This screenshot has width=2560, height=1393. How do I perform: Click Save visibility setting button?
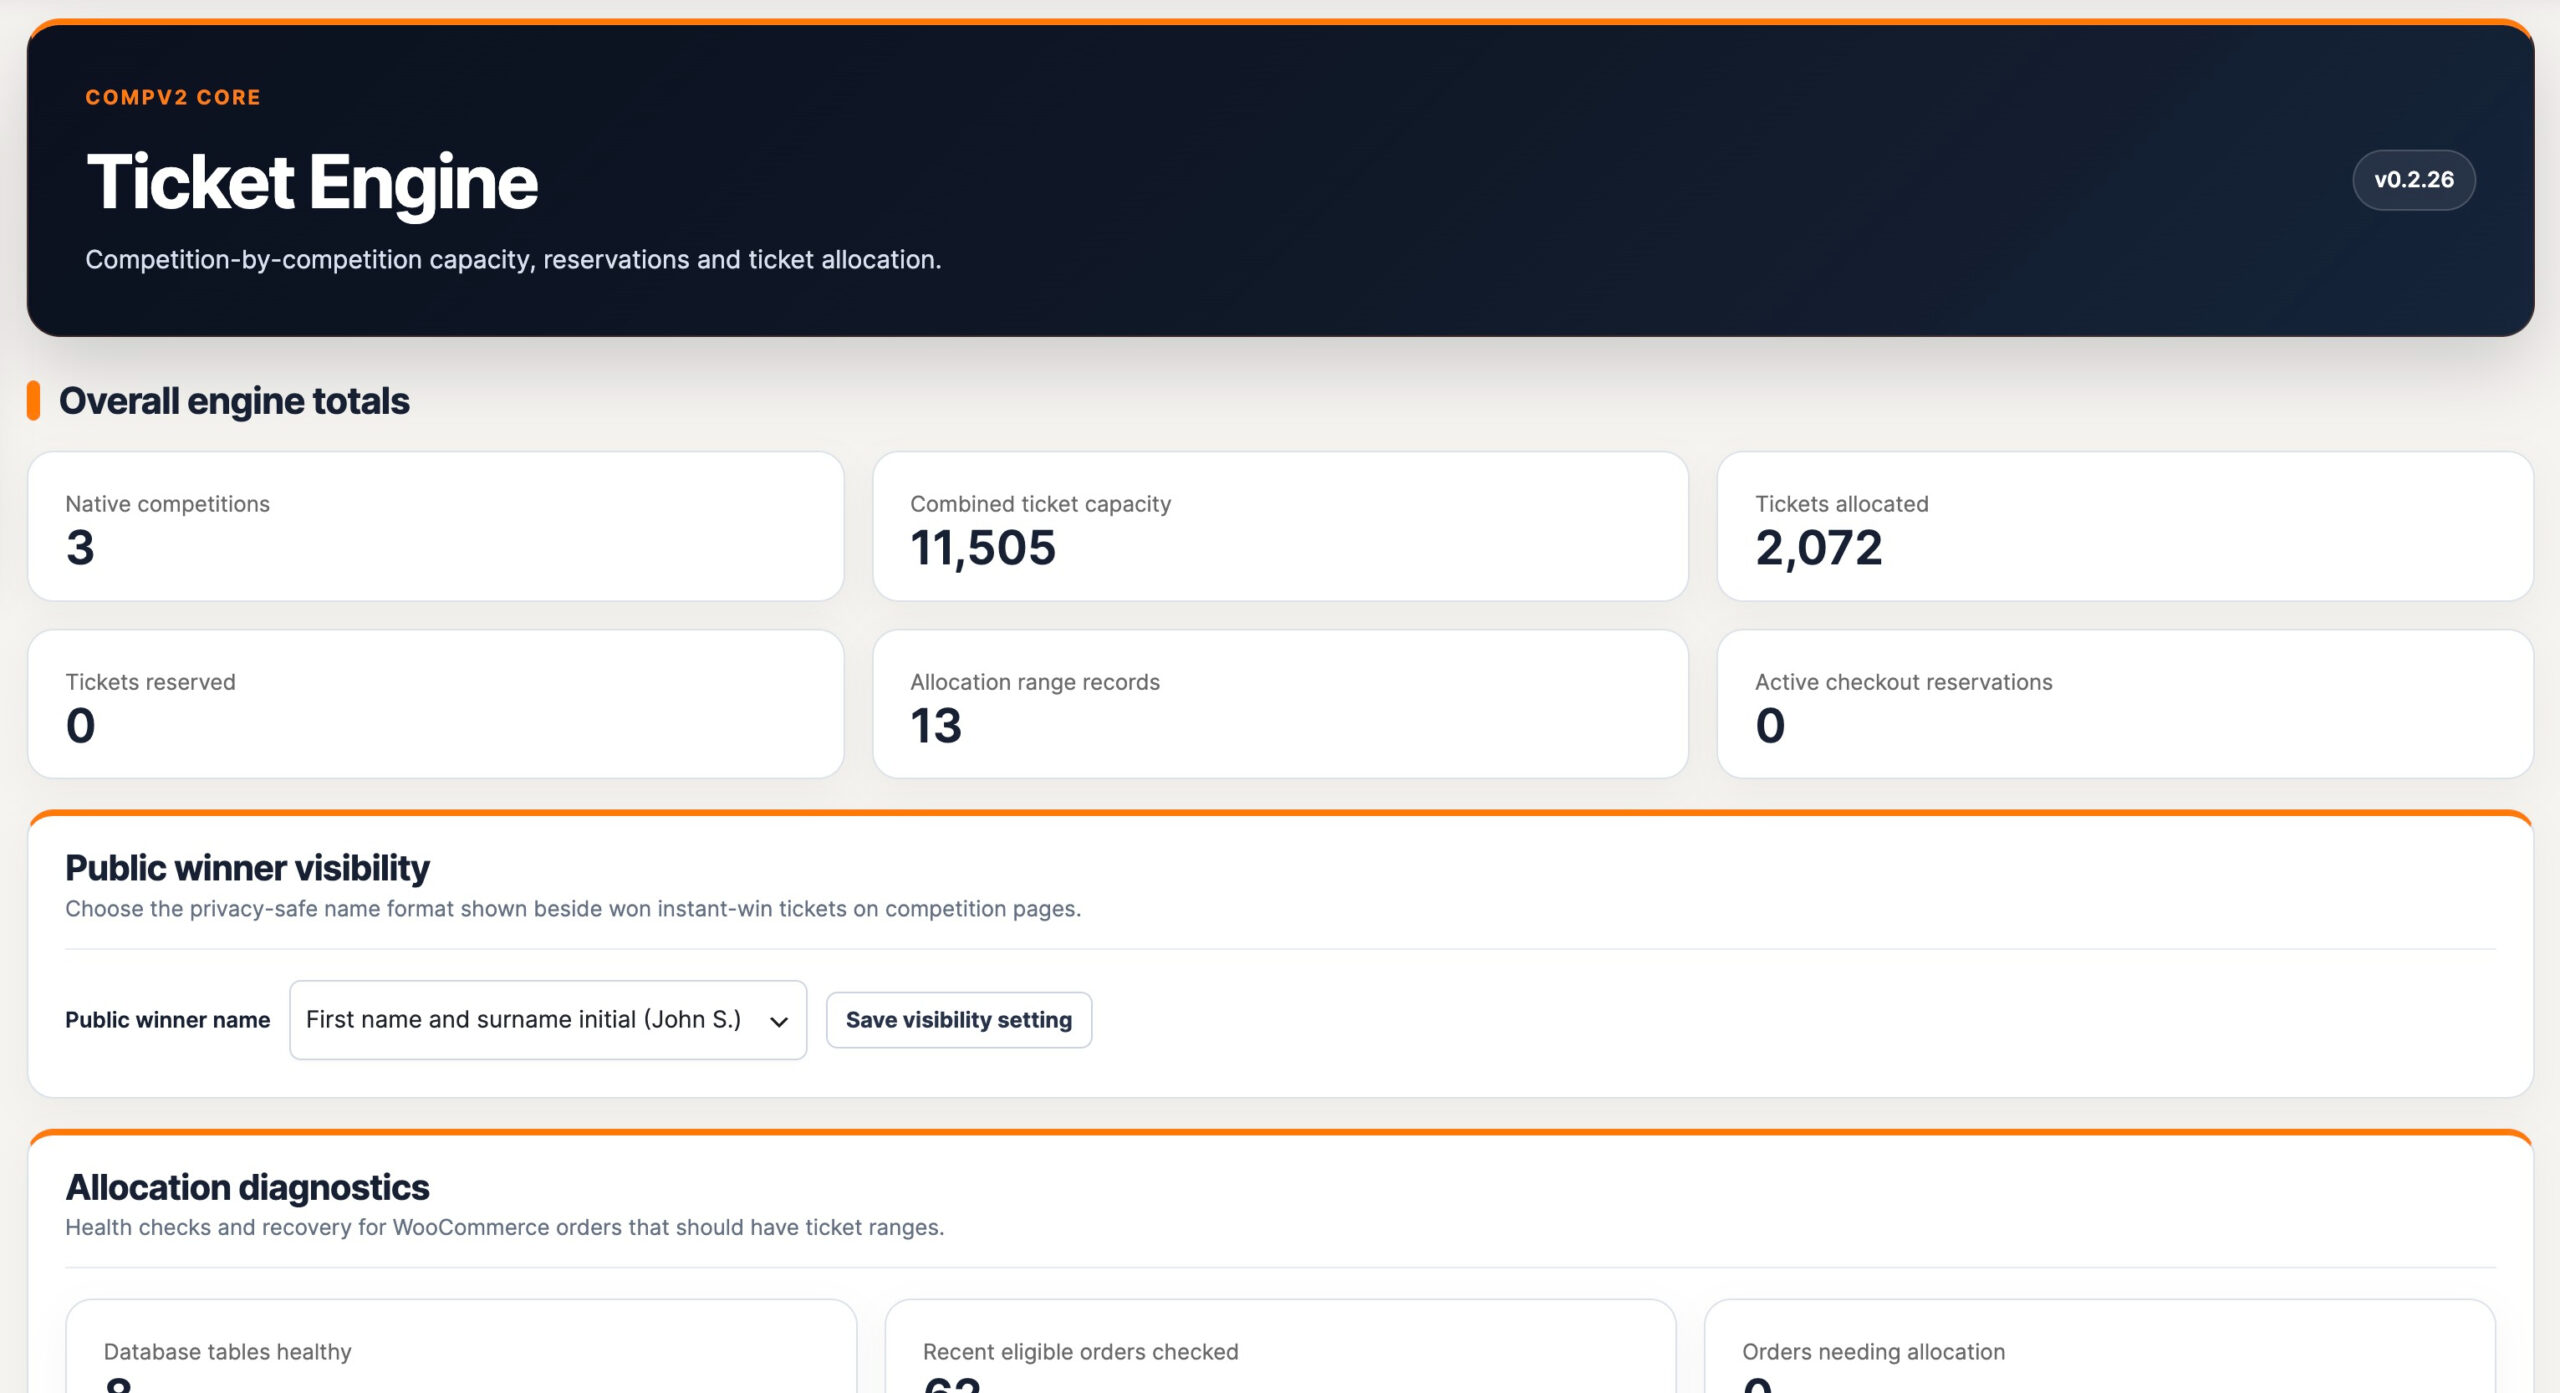[958, 1019]
